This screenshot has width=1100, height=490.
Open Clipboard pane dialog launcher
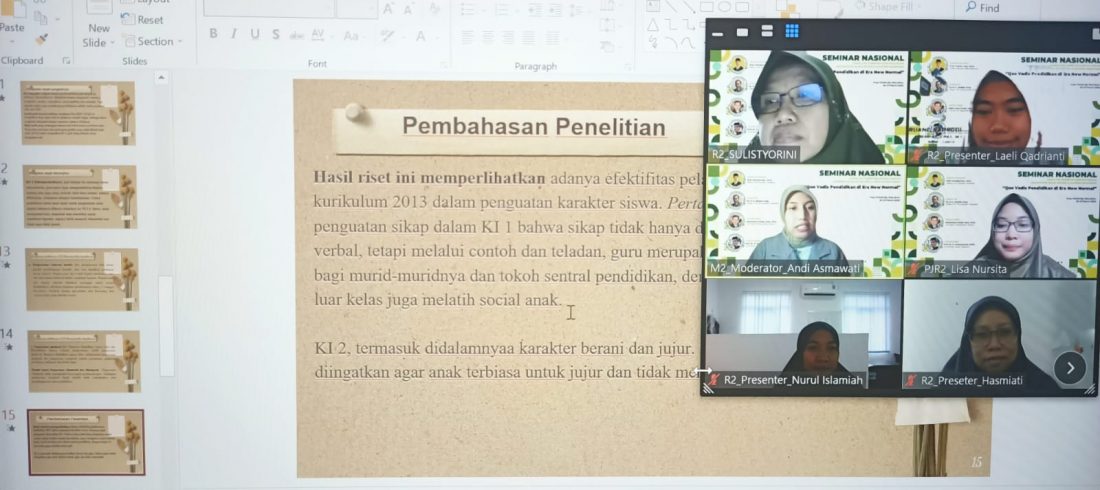[x=66, y=61]
